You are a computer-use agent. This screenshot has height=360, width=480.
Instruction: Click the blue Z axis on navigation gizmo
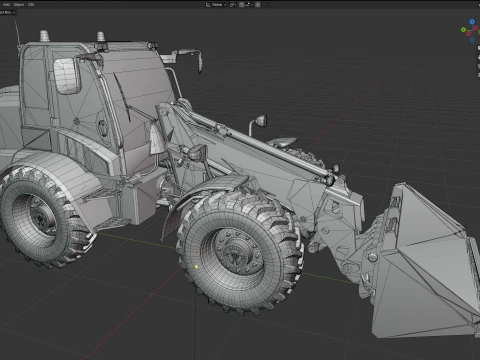(x=472, y=22)
